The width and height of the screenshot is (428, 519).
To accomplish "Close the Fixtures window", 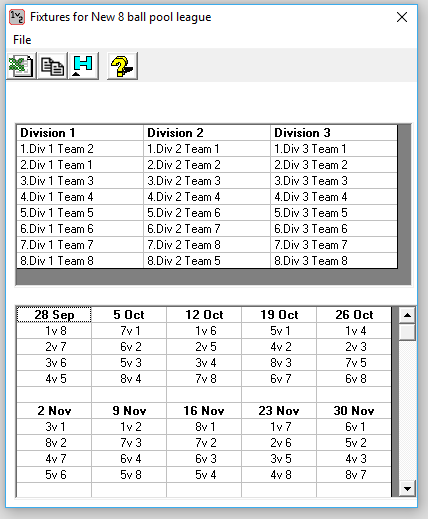I will click(402, 17).
